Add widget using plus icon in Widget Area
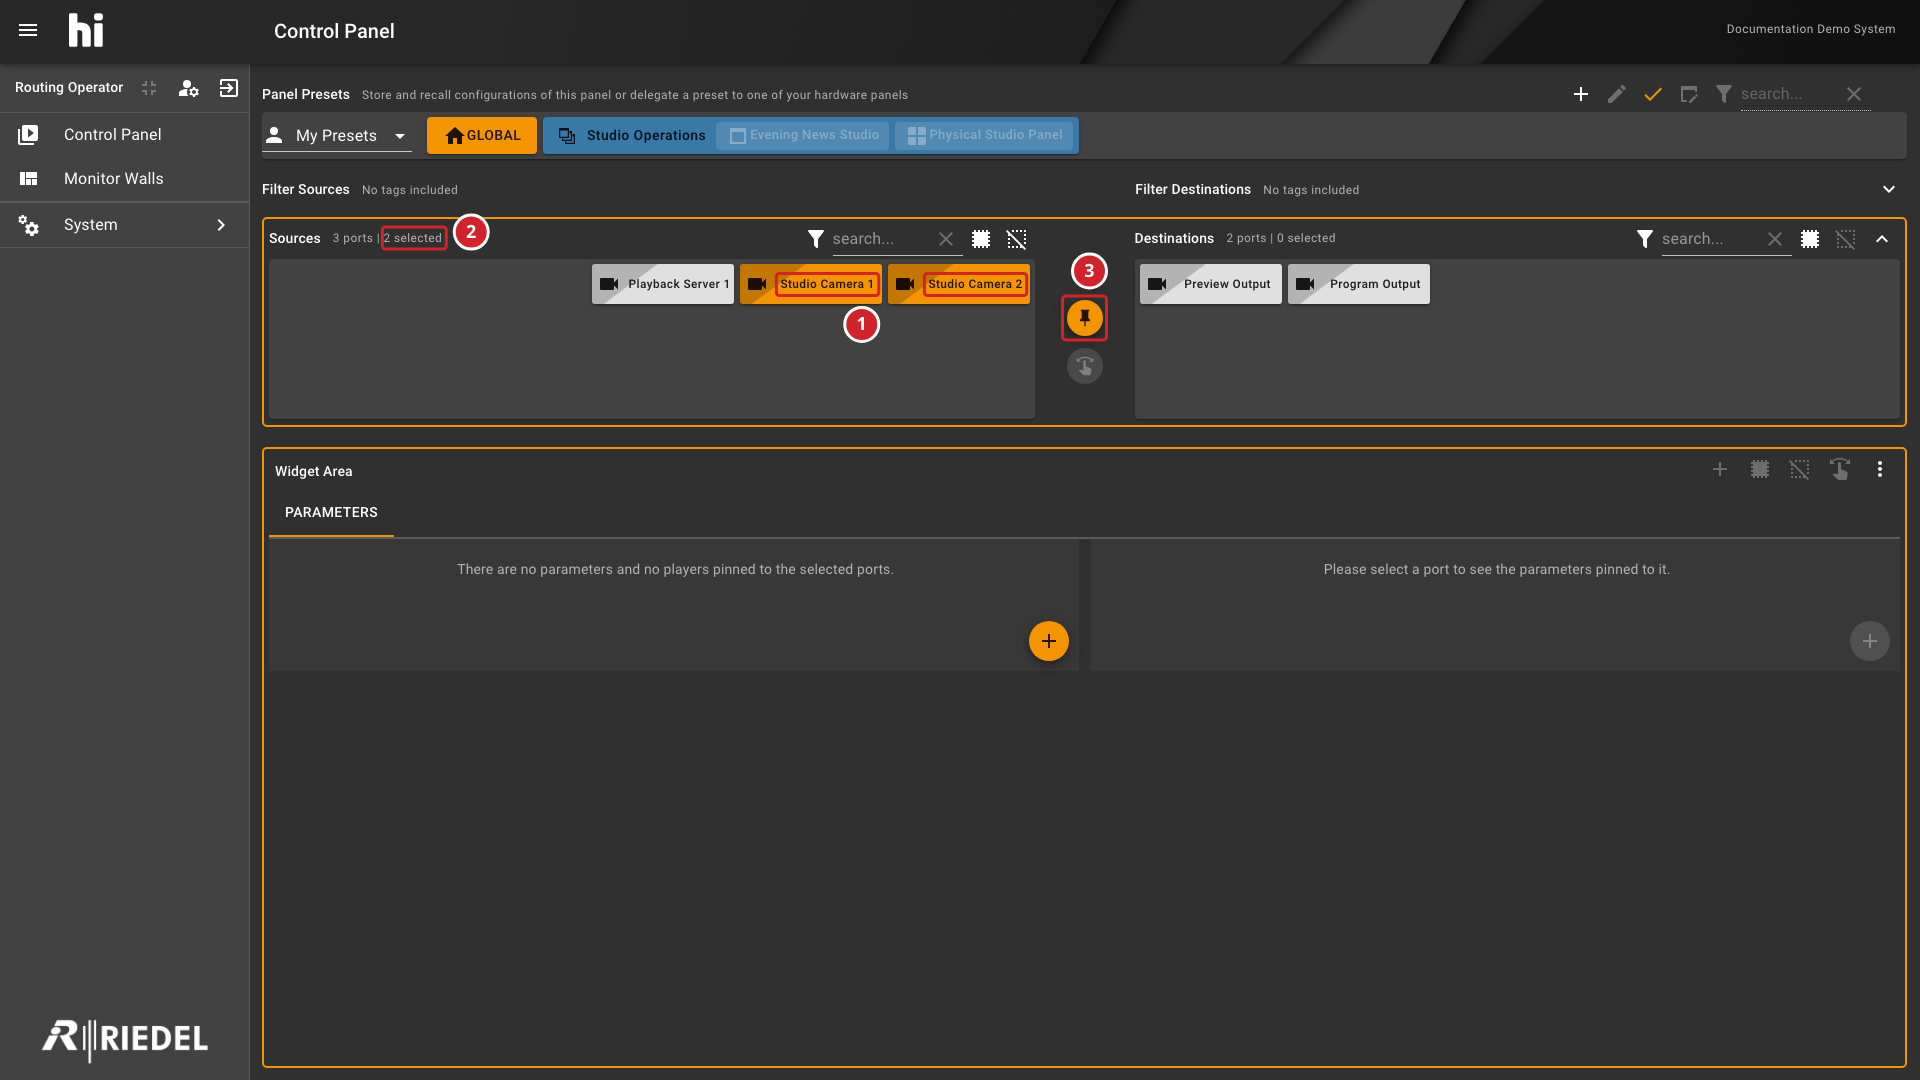This screenshot has height=1080, width=1920. (1720, 469)
